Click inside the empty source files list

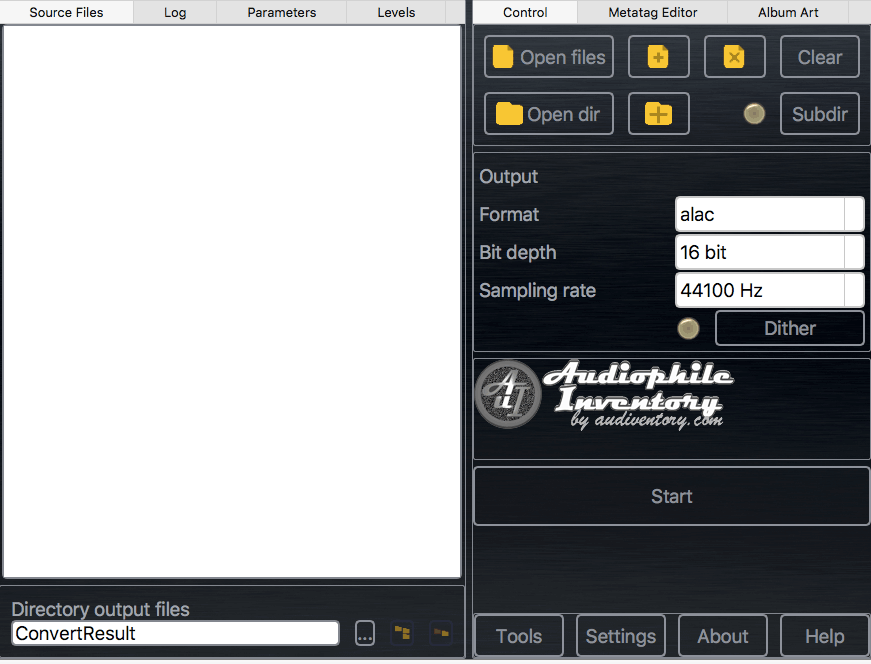pos(232,301)
